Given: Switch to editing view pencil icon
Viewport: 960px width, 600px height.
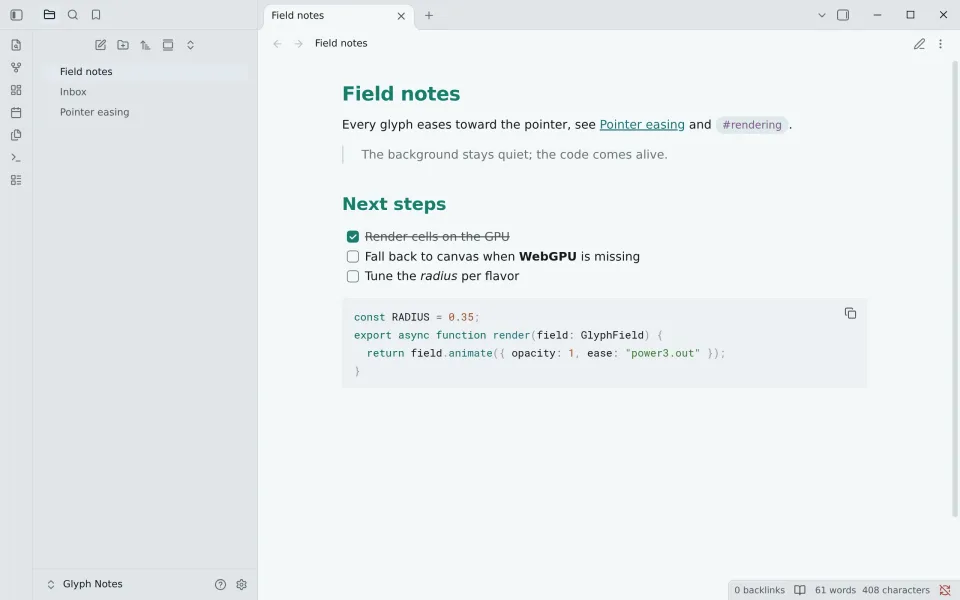Looking at the screenshot, I should coord(919,43).
